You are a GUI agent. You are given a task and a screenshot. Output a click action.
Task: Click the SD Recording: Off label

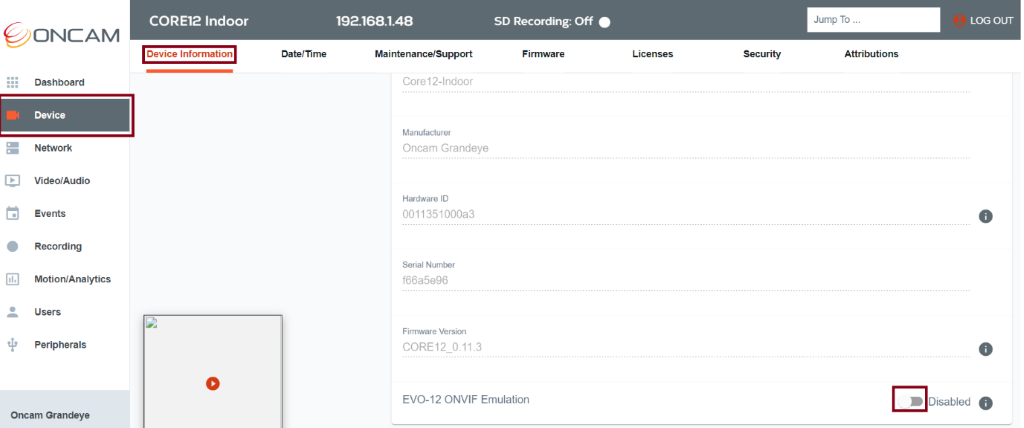pyautogui.click(x=543, y=22)
